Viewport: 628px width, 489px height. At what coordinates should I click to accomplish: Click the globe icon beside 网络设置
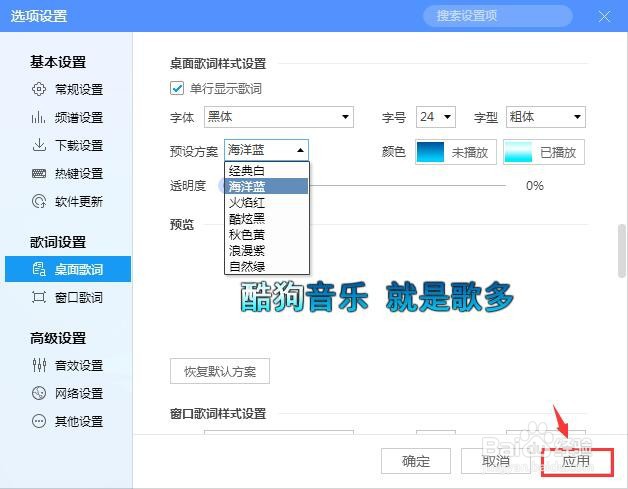[x=39, y=393]
